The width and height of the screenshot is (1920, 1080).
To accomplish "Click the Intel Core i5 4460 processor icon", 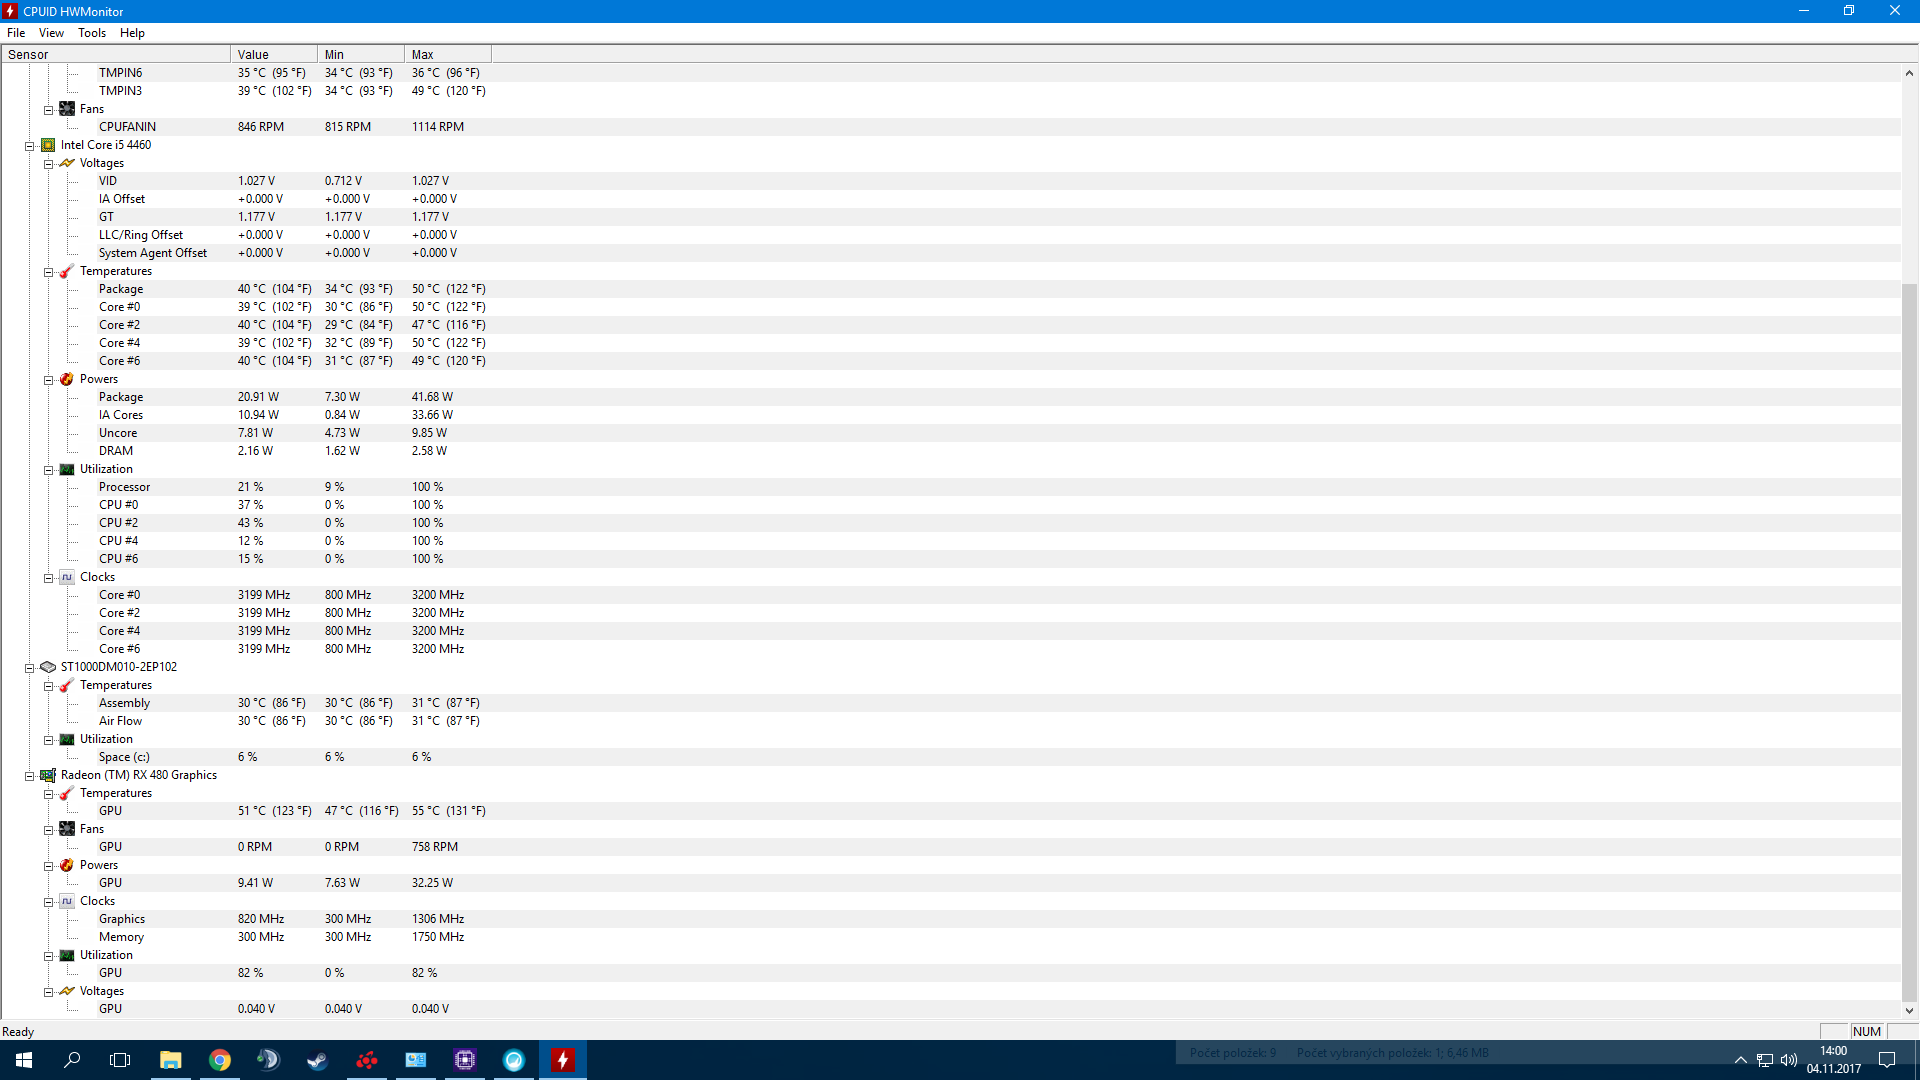I will point(48,145).
